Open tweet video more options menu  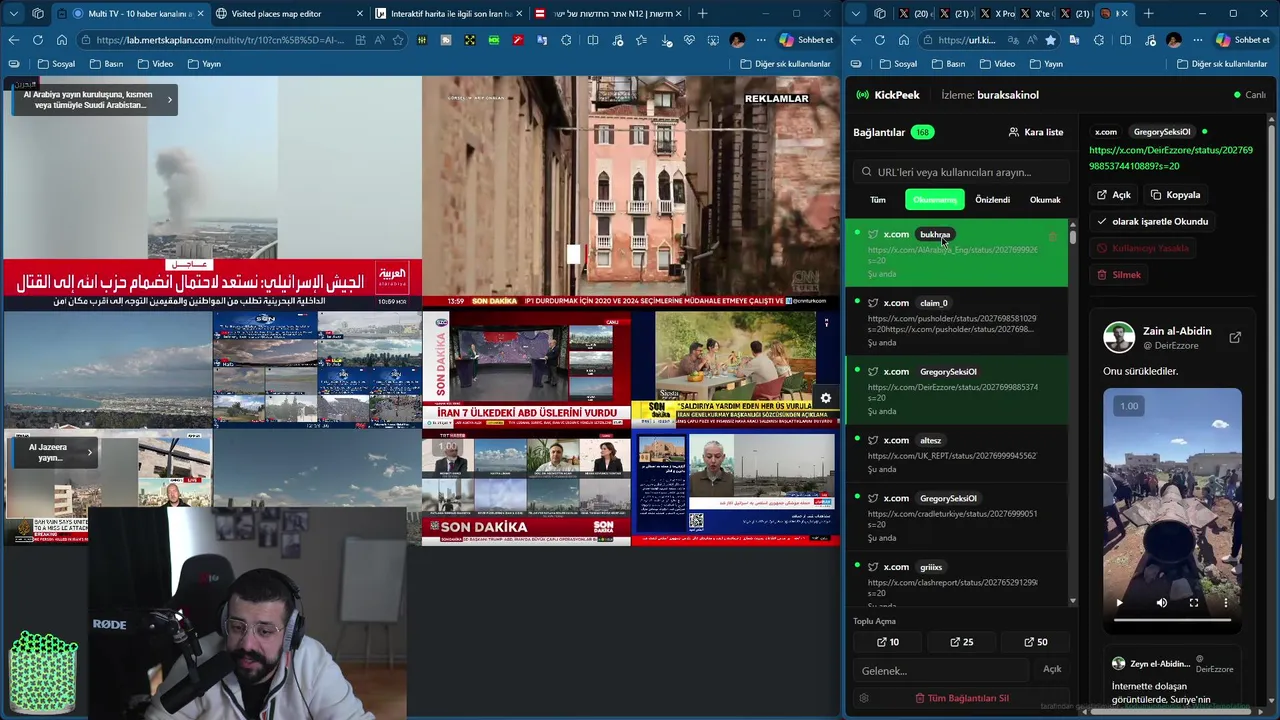click(x=1226, y=603)
